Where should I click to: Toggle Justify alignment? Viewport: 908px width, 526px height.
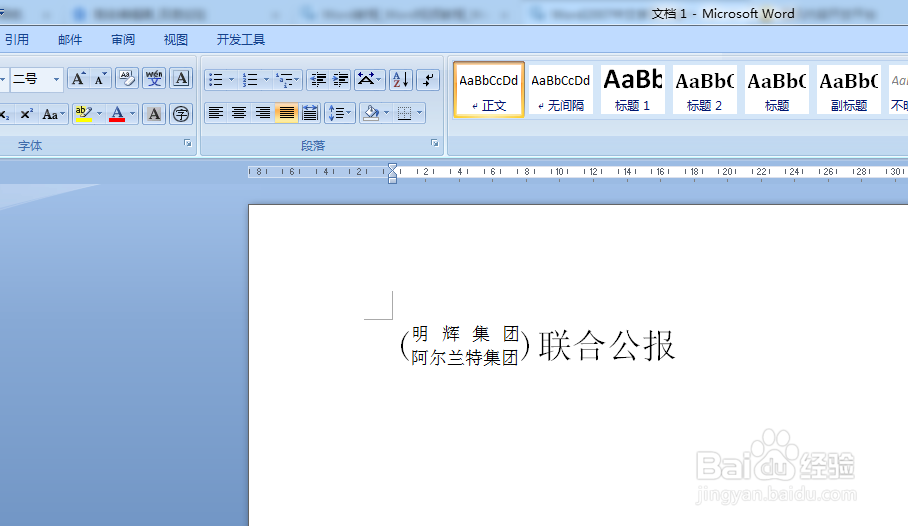point(286,113)
